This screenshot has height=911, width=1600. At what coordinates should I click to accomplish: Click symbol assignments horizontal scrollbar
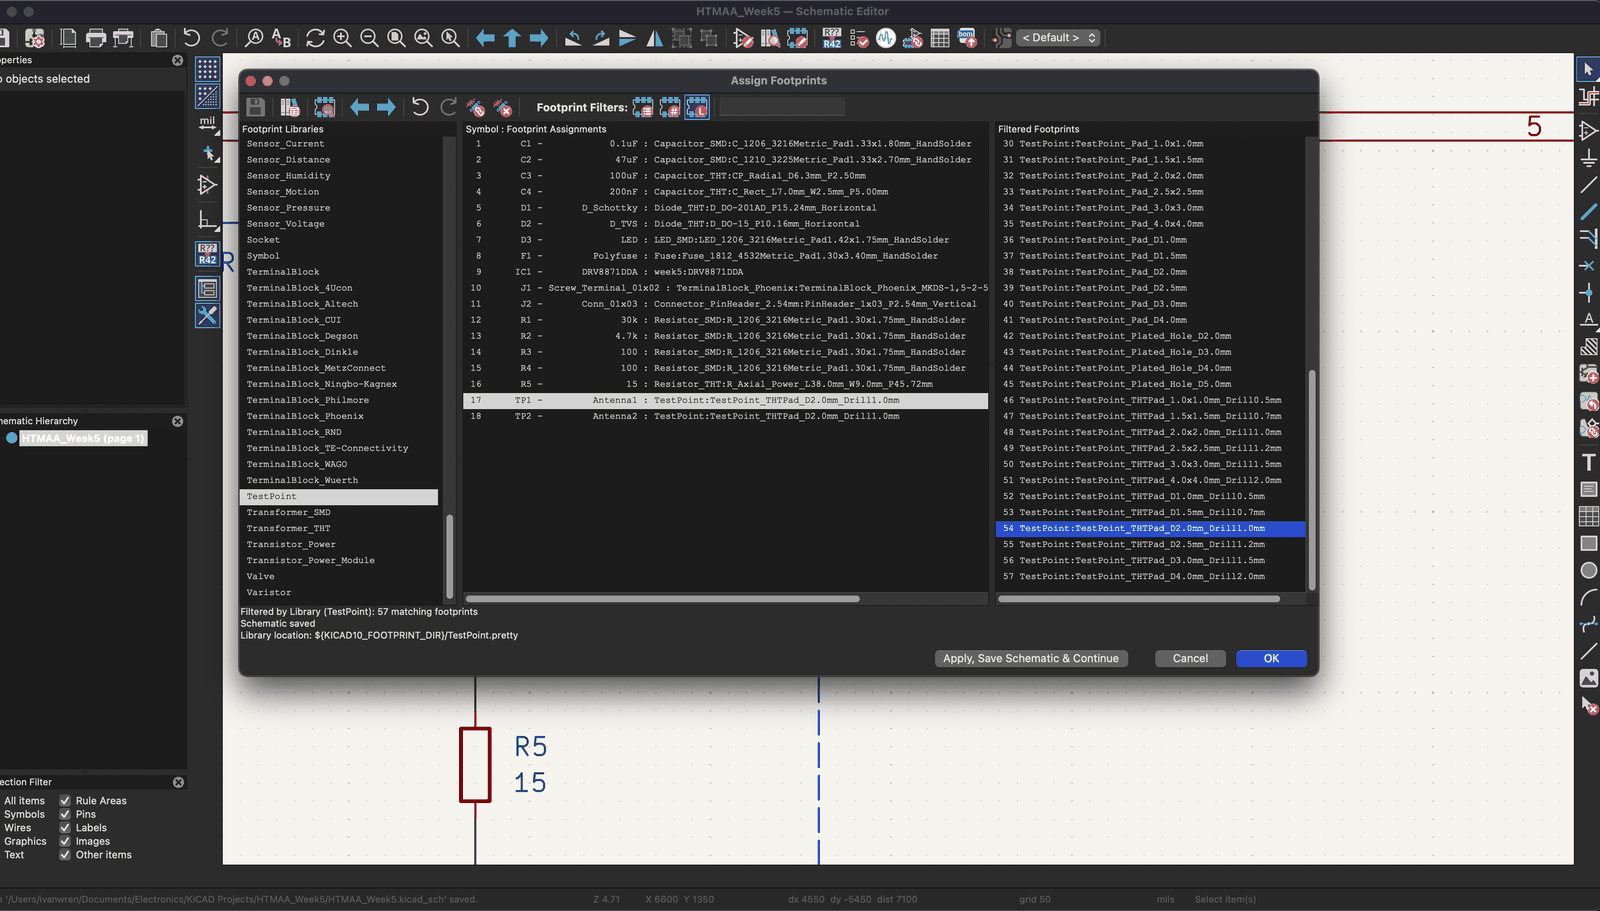click(x=661, y=599)
